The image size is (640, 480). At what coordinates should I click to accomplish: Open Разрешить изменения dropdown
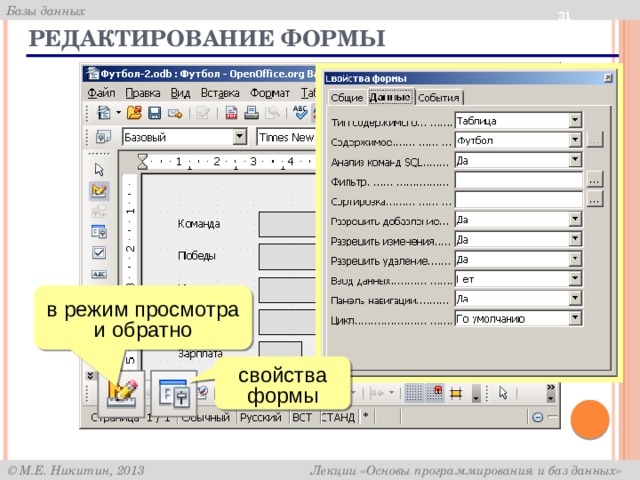coord(575,239)
